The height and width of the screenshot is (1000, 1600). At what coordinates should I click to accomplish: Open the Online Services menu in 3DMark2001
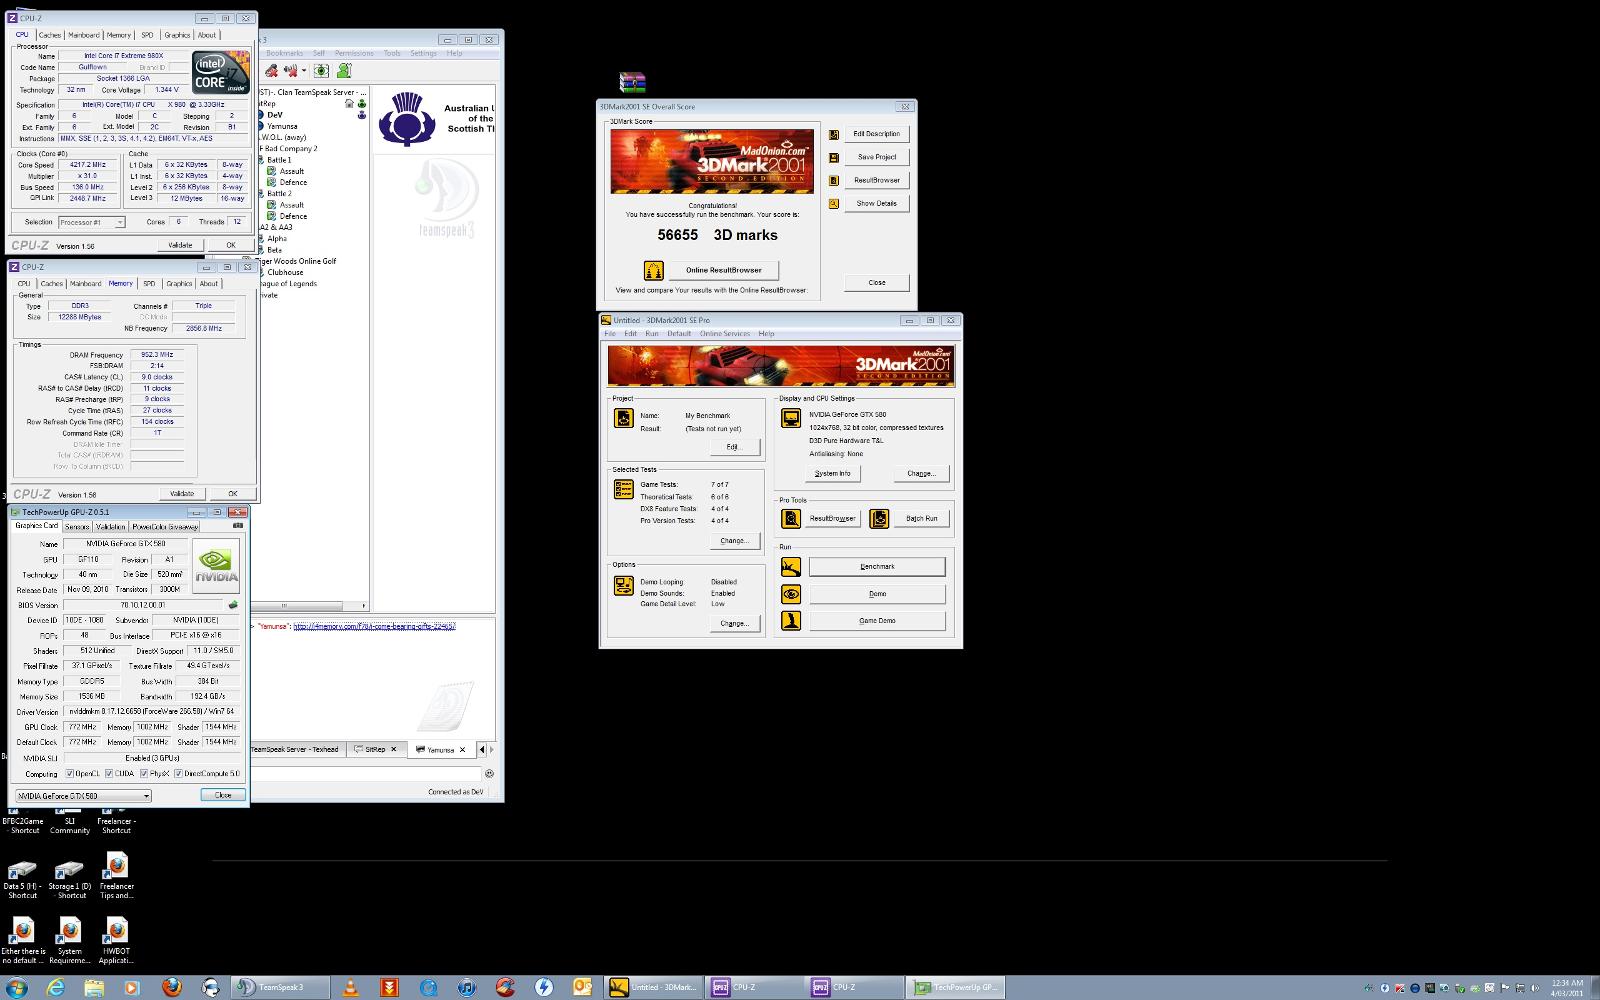[x=725, y=334]
